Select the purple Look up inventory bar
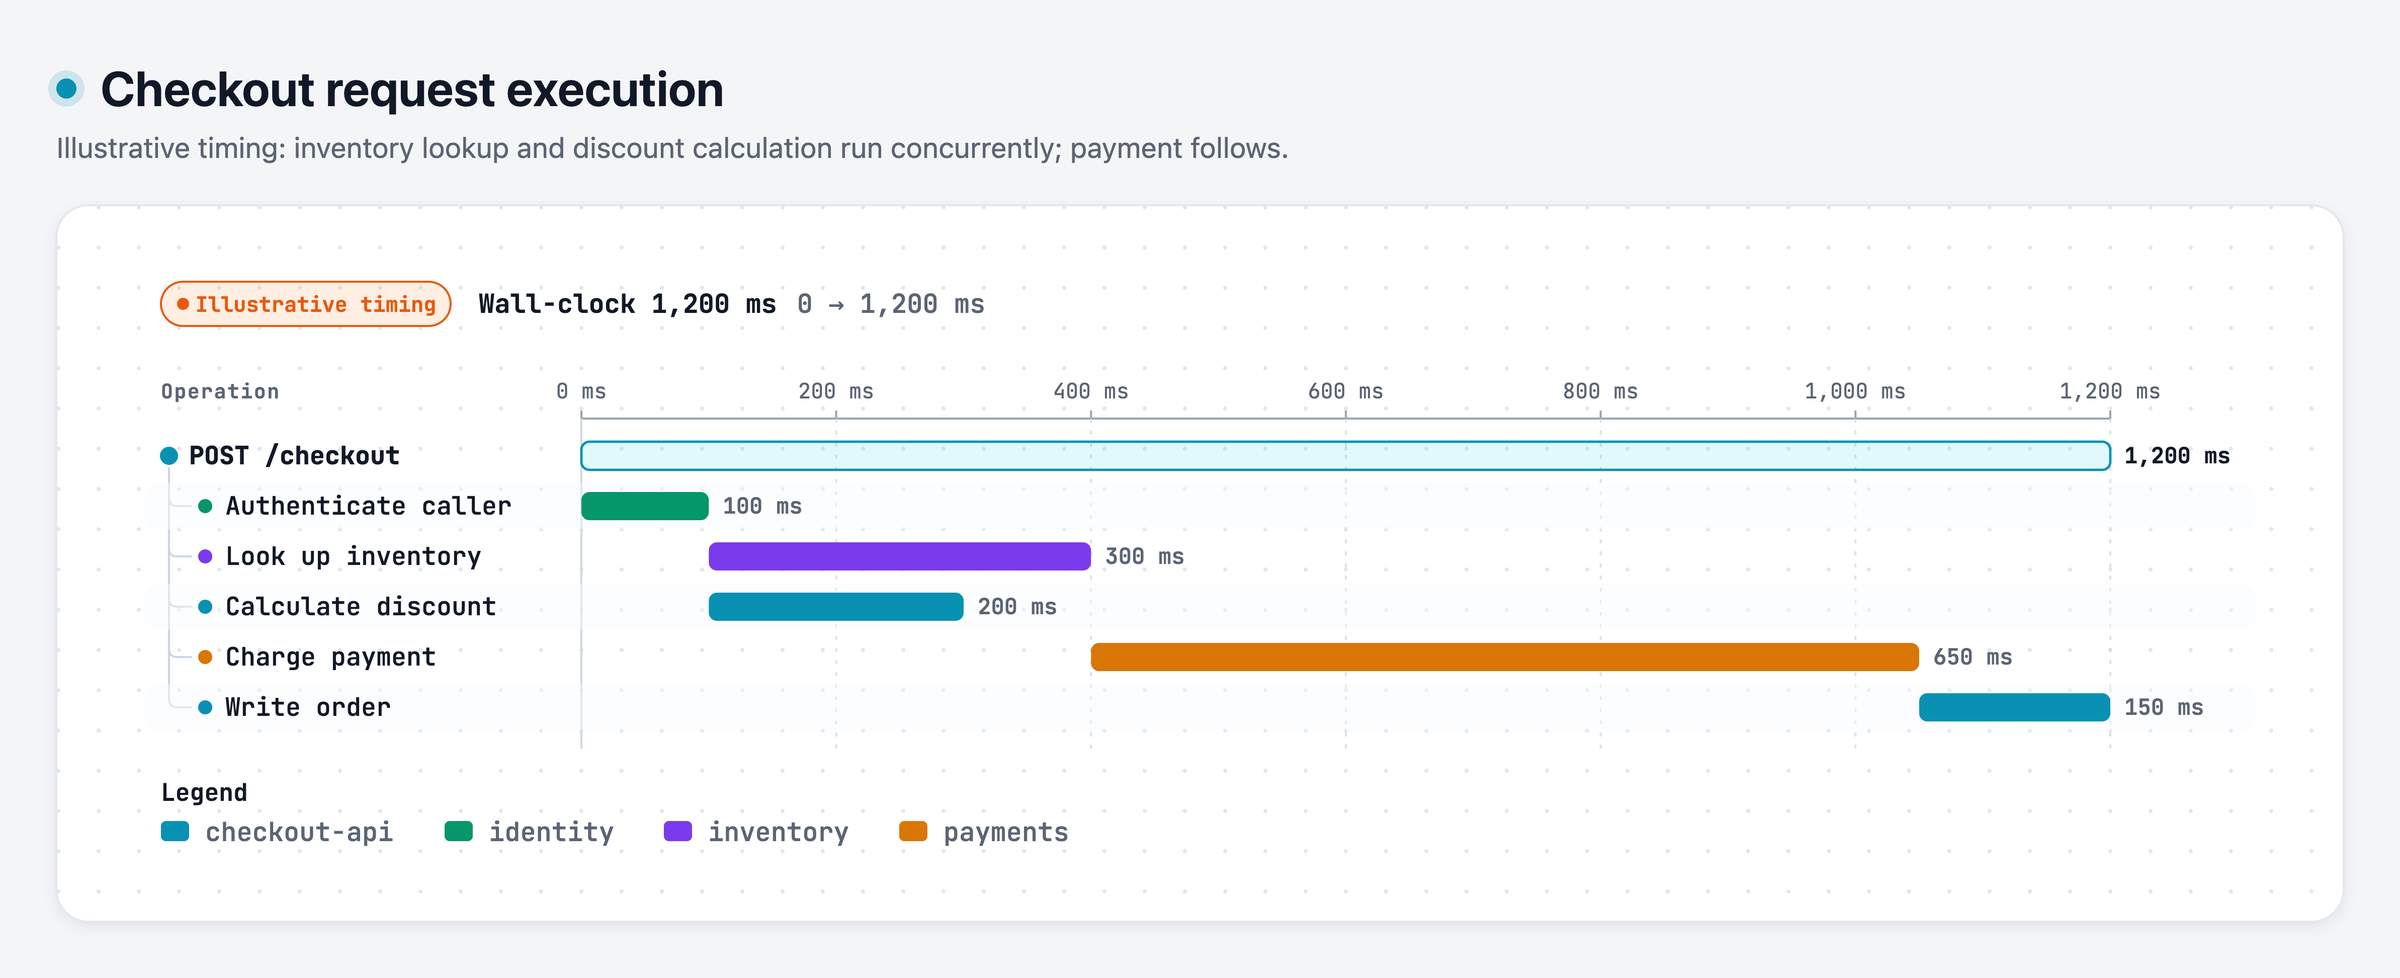Screen dimensions: 2400x978 [x=900, y=556]
